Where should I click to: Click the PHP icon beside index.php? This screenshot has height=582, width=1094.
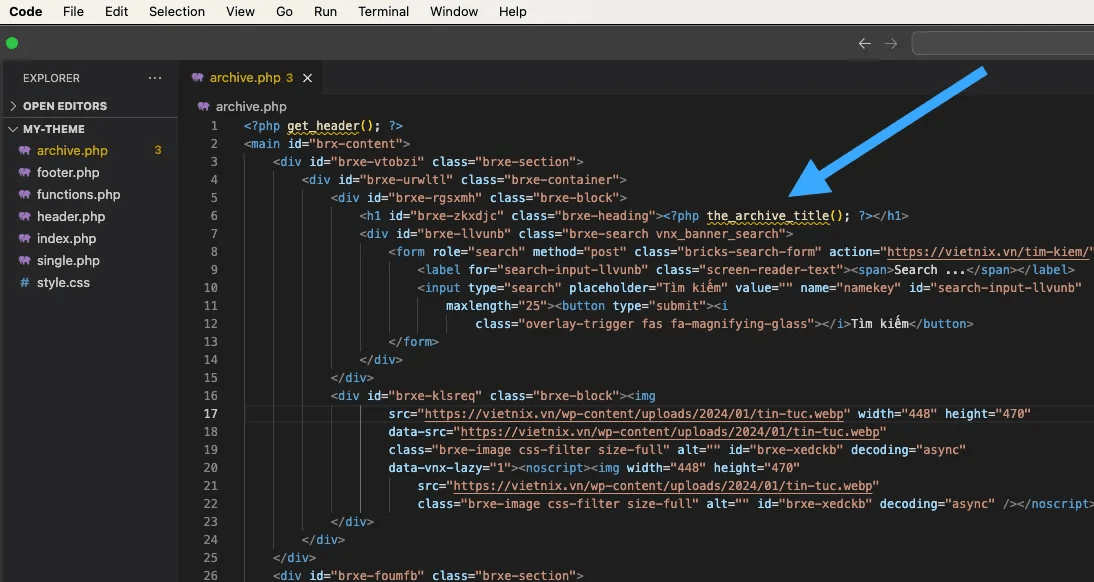pos(24,239)
